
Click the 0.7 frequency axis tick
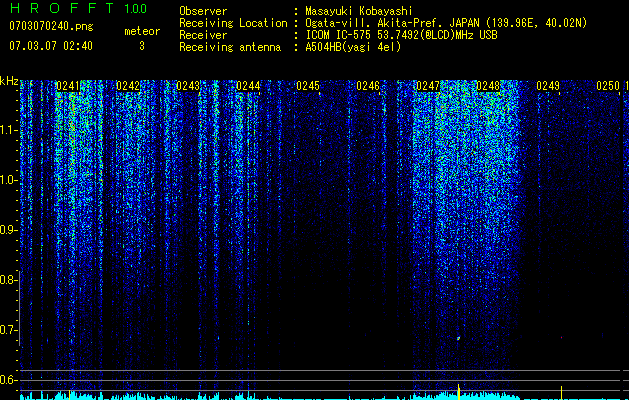[8, 330]
